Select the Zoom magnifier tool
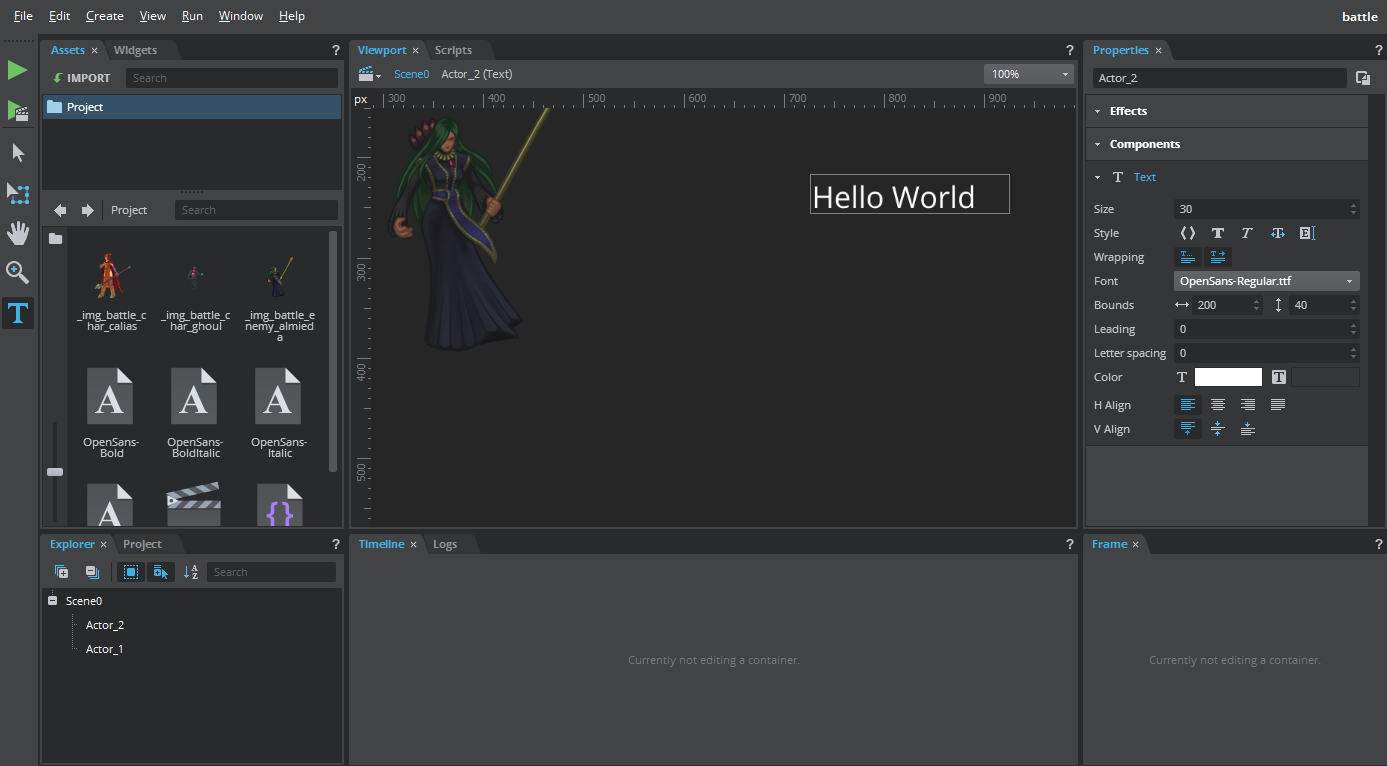Viewport: 1387px width, 766px height. (17, 272)
